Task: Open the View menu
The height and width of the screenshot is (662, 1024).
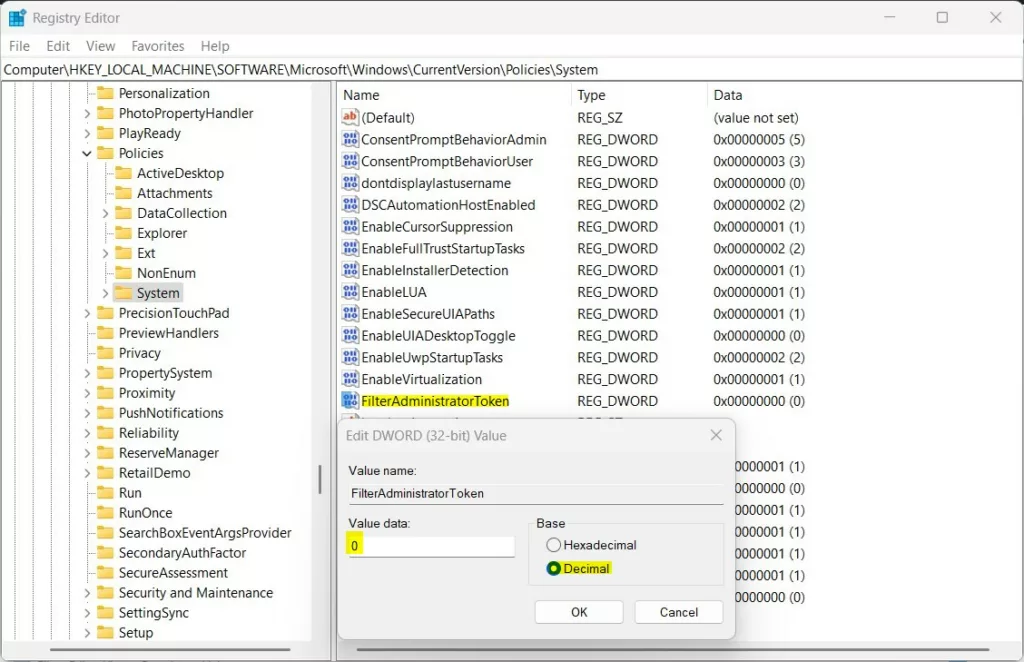Action: [101, 46]
